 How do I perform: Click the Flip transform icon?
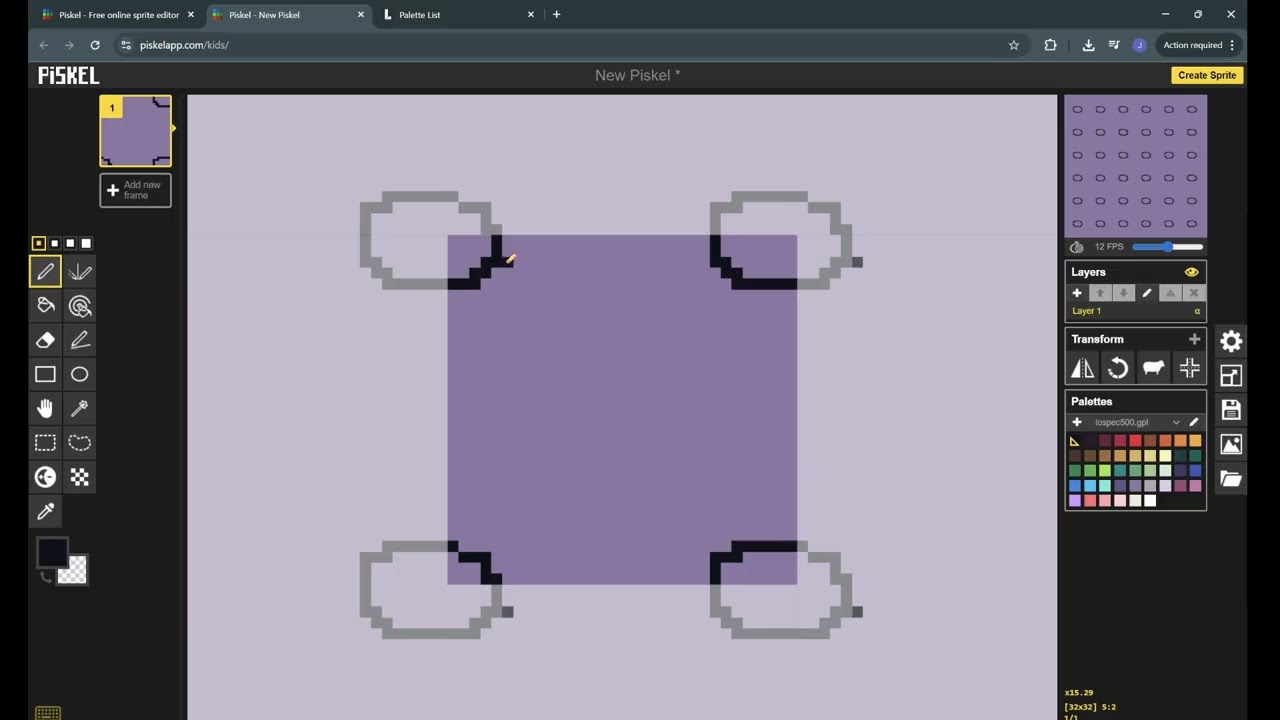point(1082,368)
